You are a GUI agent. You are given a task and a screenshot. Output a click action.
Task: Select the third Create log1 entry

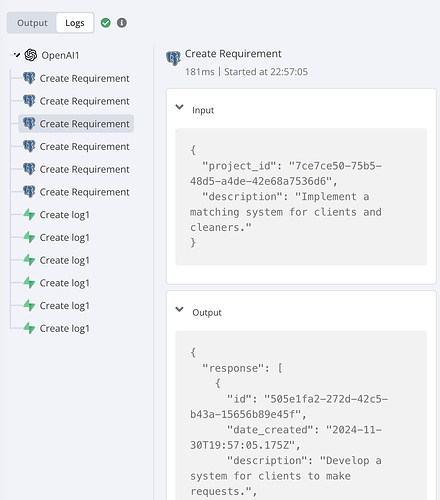click(x=57, y=260)
